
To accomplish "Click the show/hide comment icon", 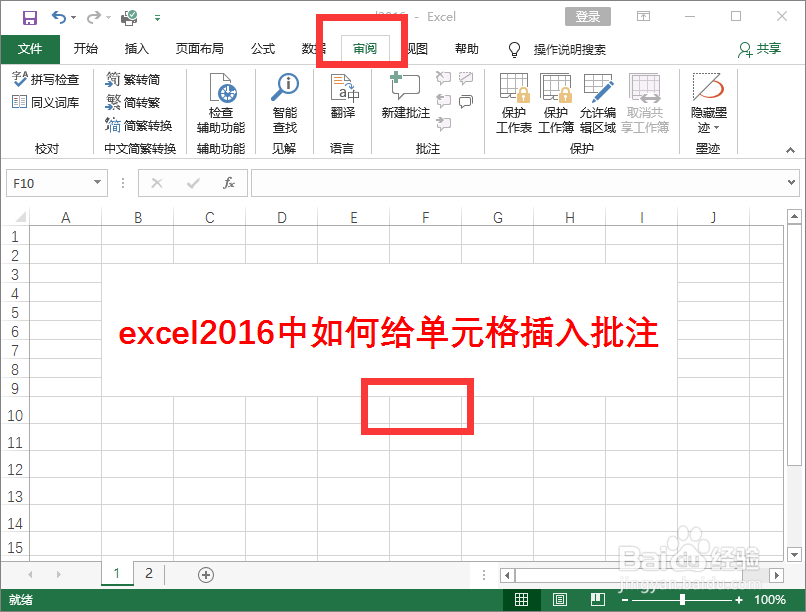I will [x=466, y=78].
